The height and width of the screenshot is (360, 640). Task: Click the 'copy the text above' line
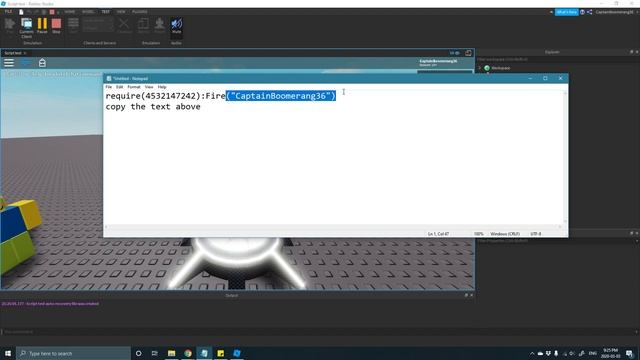point(153,107)
